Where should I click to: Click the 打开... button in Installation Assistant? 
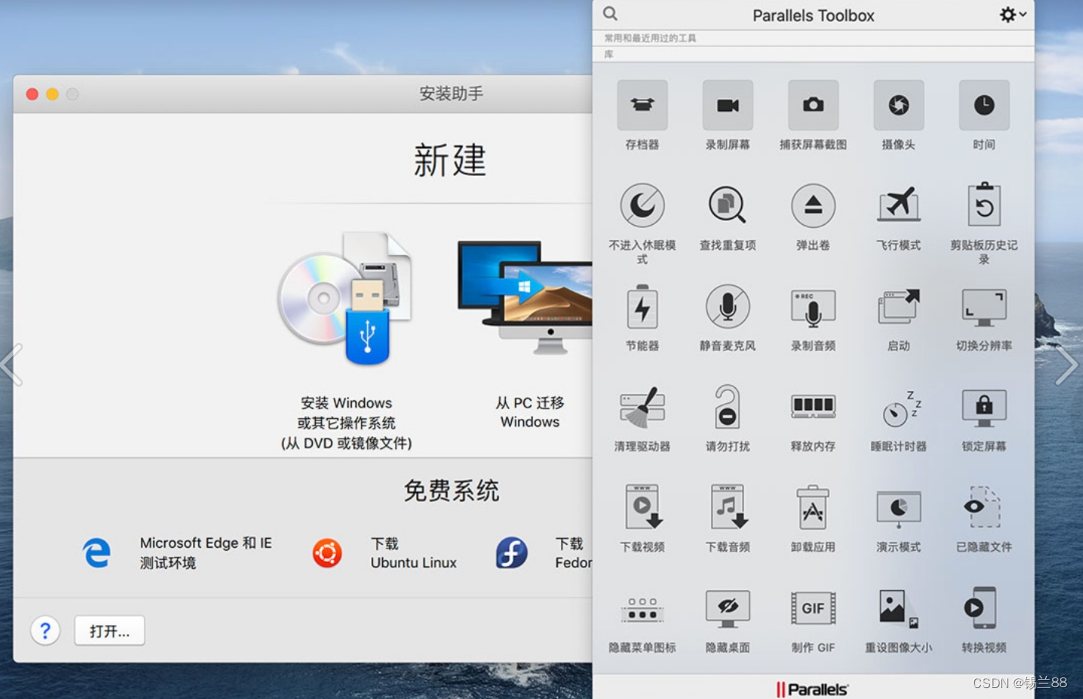point(109,631)
